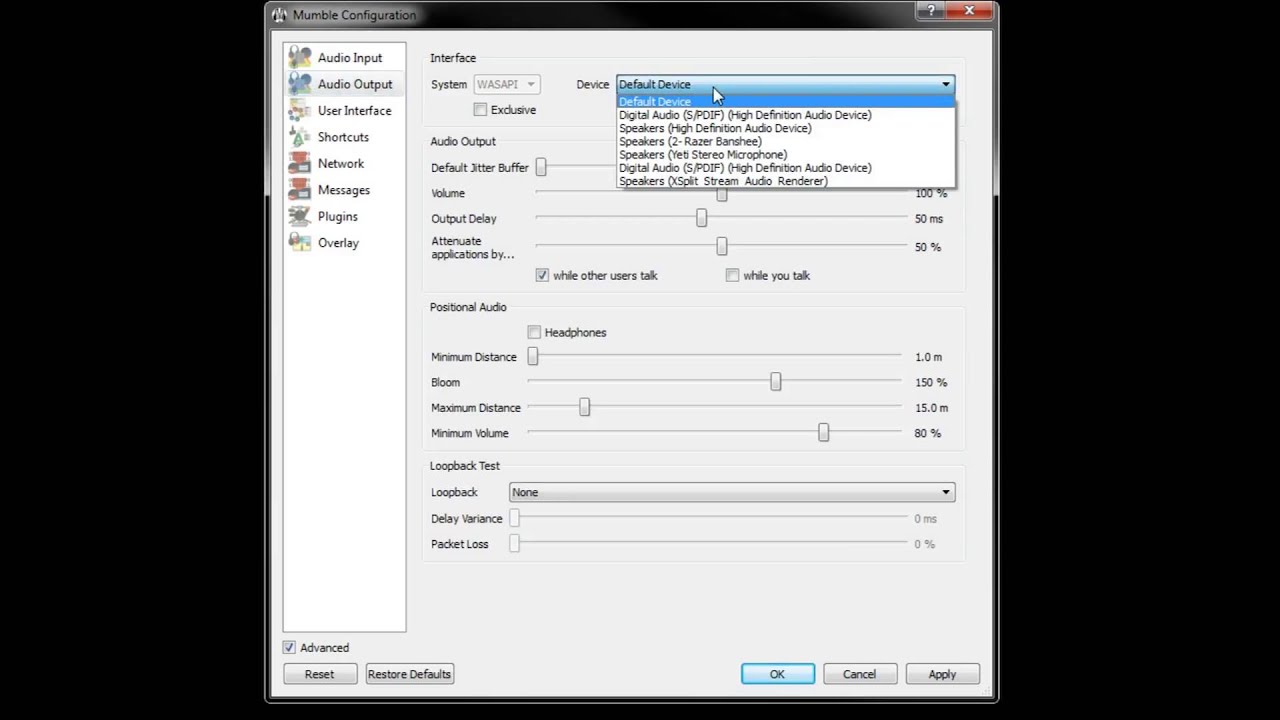Click the Reset button

tap(320, 674)
